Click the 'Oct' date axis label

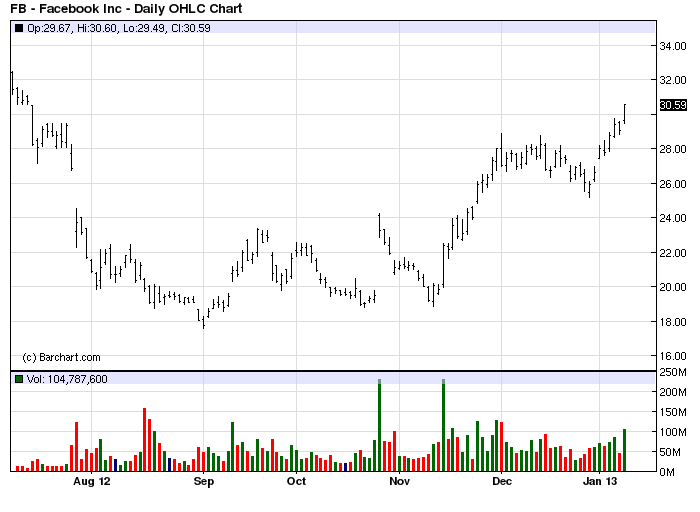296,481
